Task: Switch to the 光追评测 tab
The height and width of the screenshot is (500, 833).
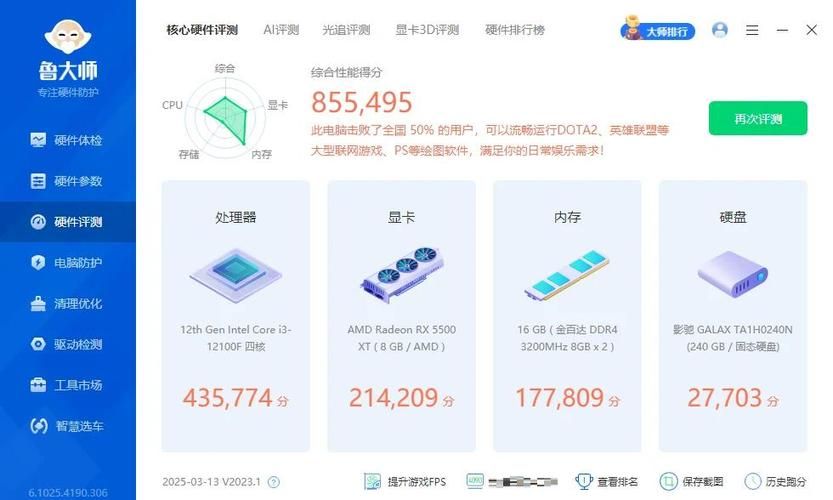Action: coord(346,30)
